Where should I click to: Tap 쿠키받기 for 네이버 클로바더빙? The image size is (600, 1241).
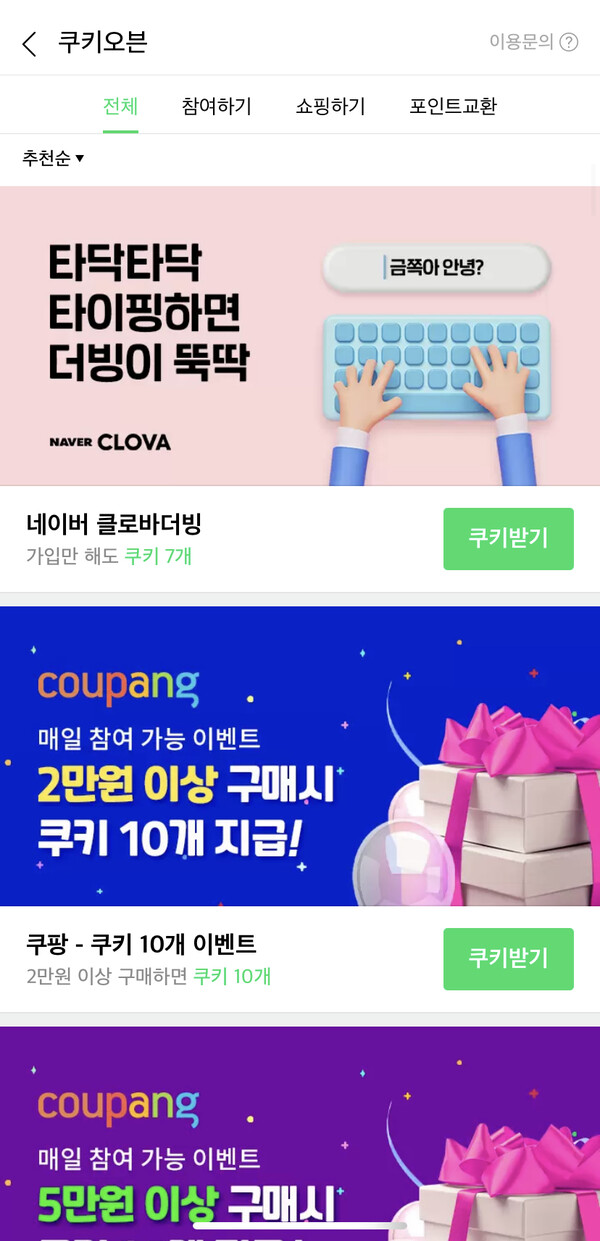[x=508, y=539]
